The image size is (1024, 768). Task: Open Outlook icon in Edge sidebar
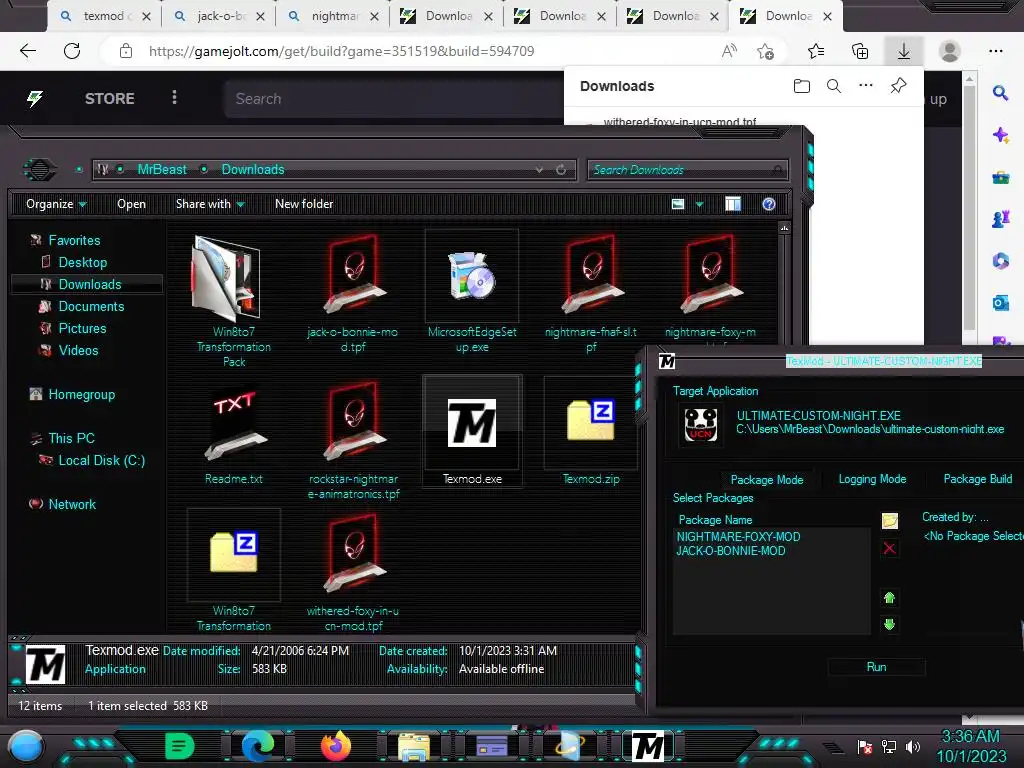tap(1000, 303)
